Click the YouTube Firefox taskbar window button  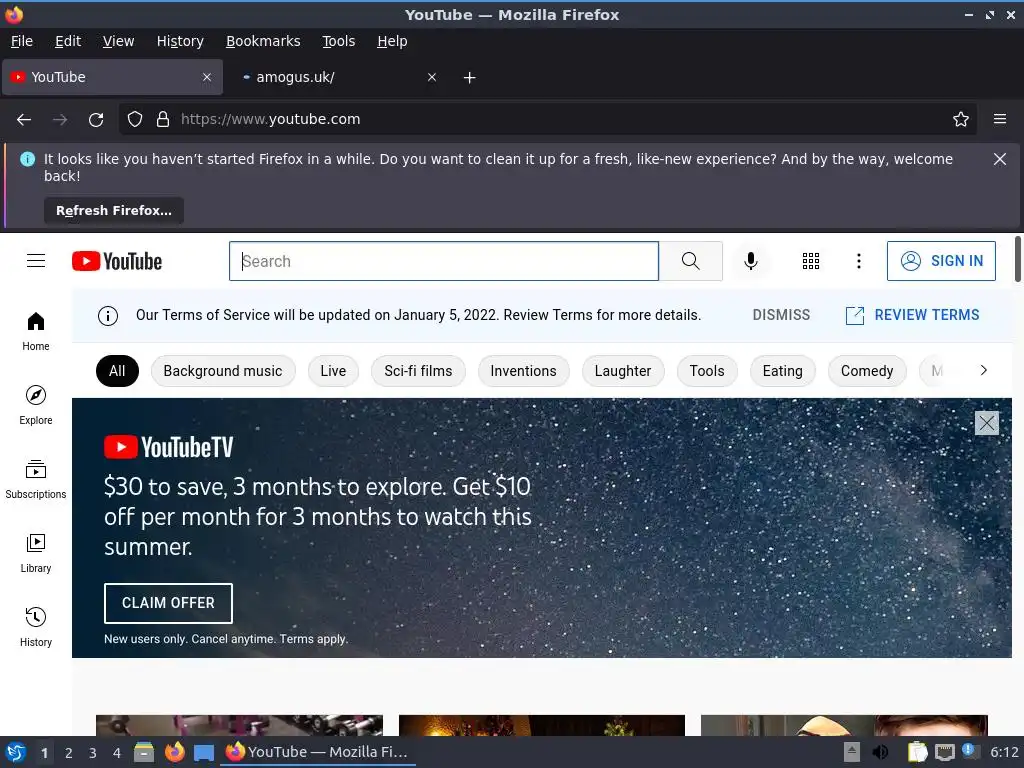(319, 752)
